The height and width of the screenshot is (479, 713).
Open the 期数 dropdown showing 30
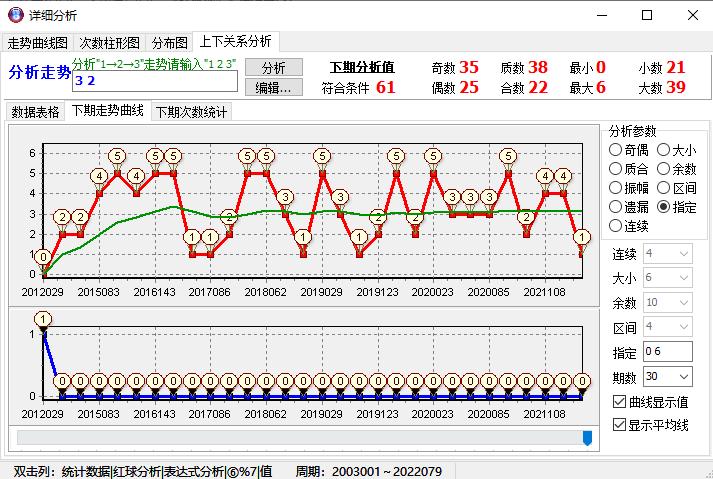(x=668, y=377)
